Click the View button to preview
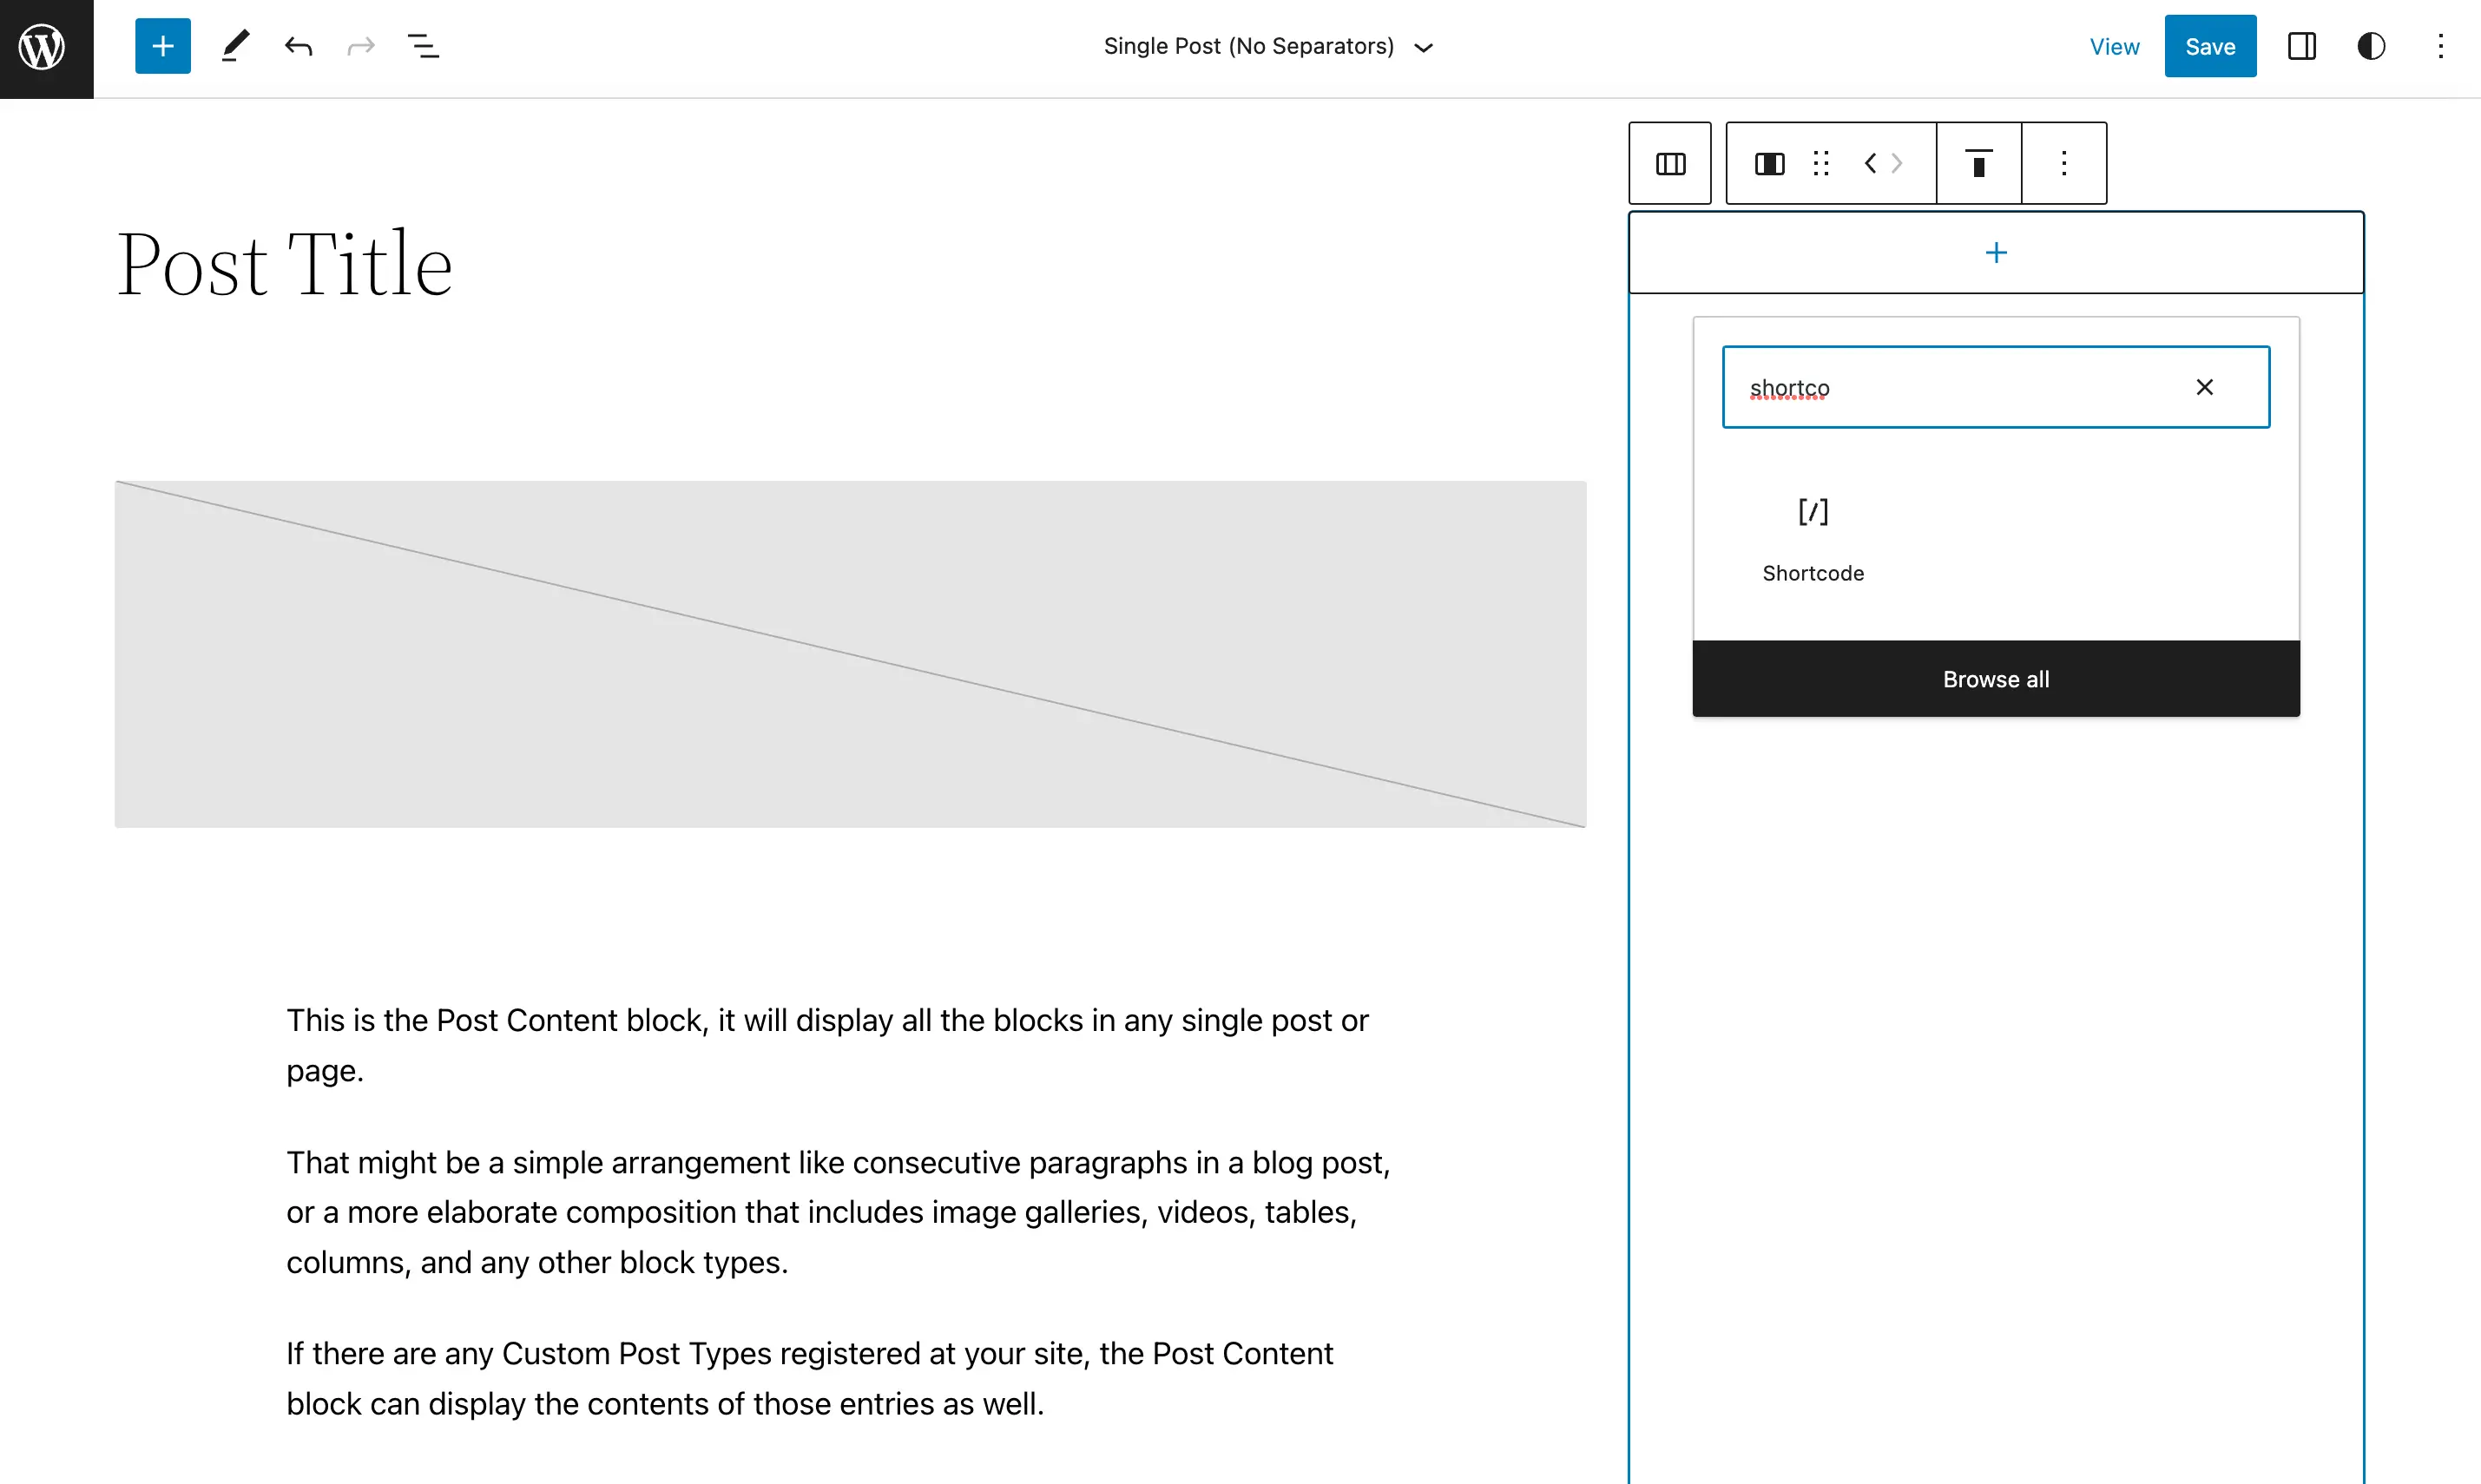The image size is (2481, 1484). tap(2116, 46)
